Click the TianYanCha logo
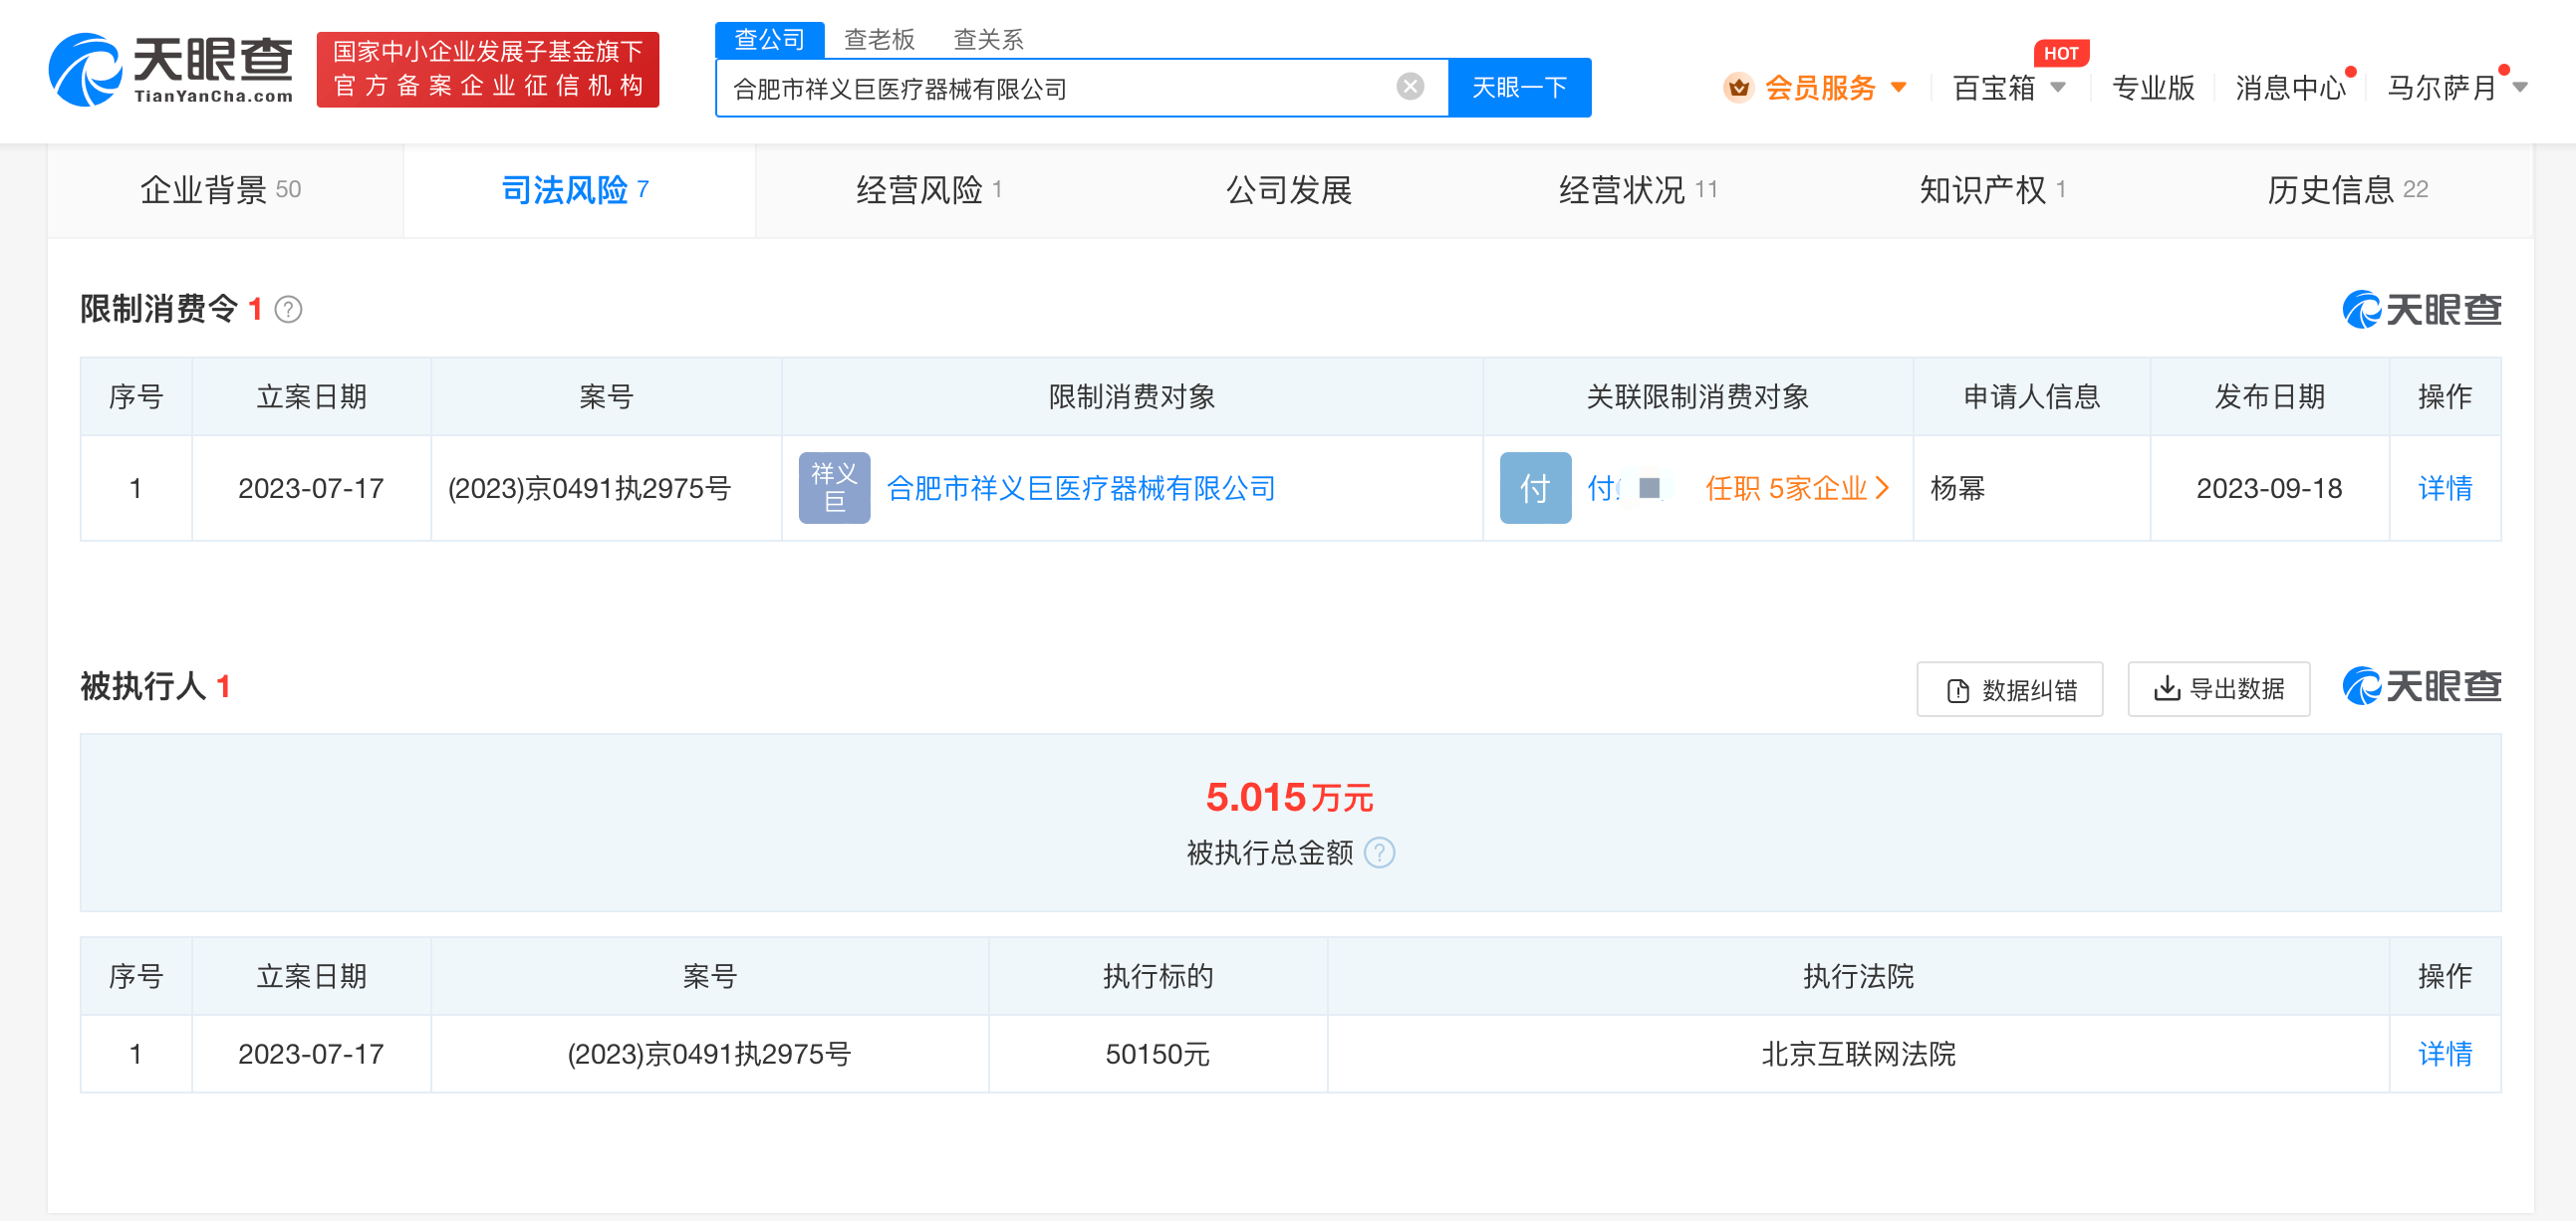The height and width of the screenshot is (1221, 2576). [x=170, y=69]
